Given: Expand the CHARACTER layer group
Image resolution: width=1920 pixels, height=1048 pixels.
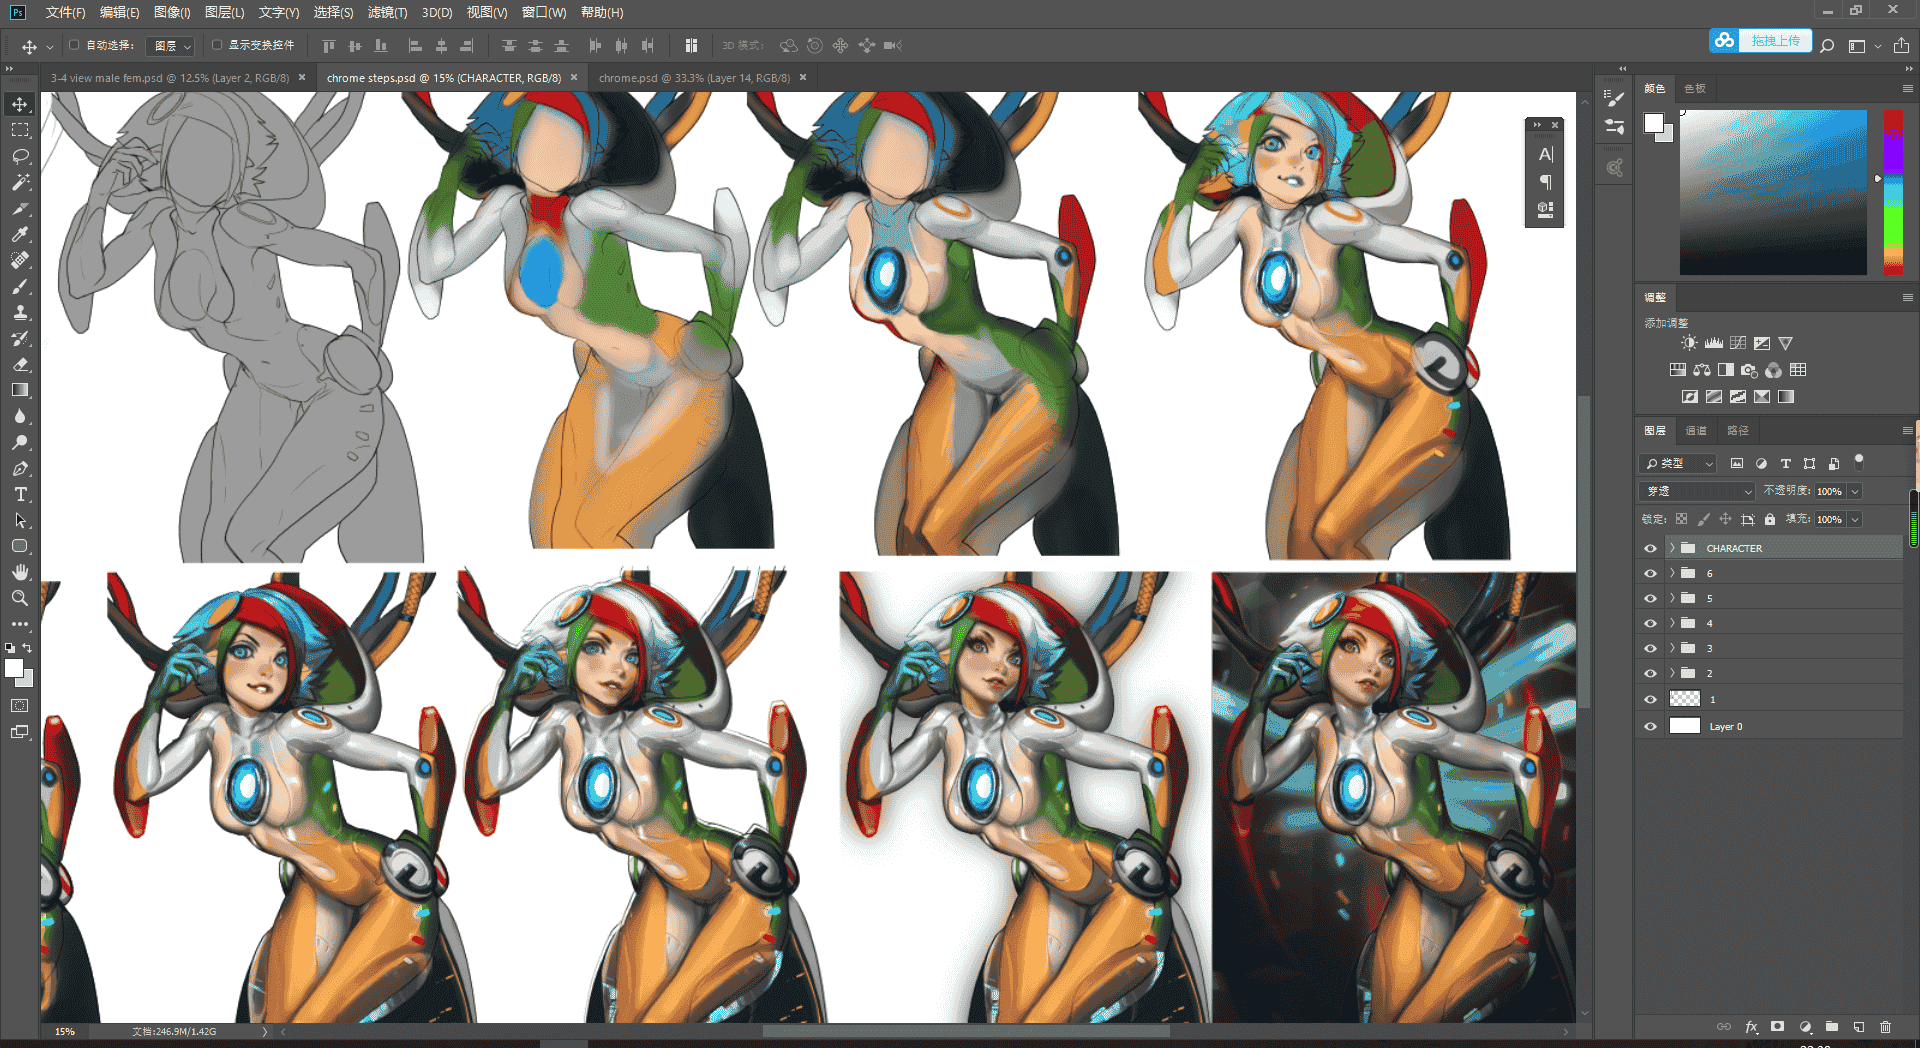Looking at the screenshot, I should point(1671,548).
